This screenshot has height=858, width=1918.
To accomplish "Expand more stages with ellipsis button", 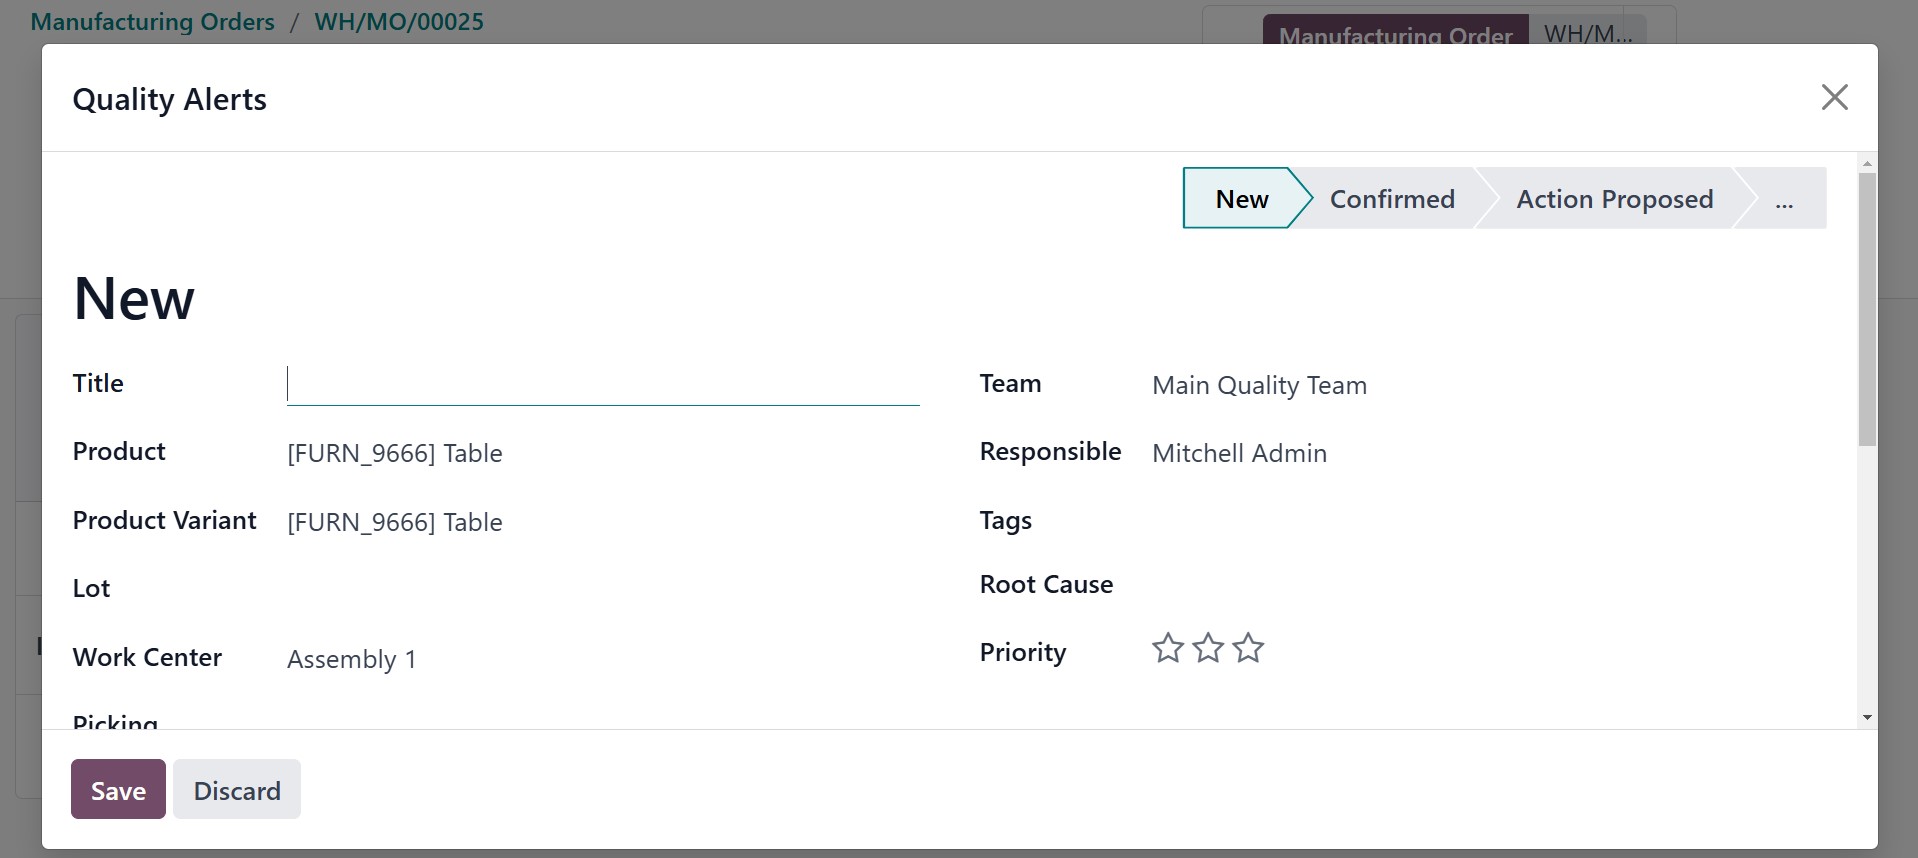I will 1784,199.
